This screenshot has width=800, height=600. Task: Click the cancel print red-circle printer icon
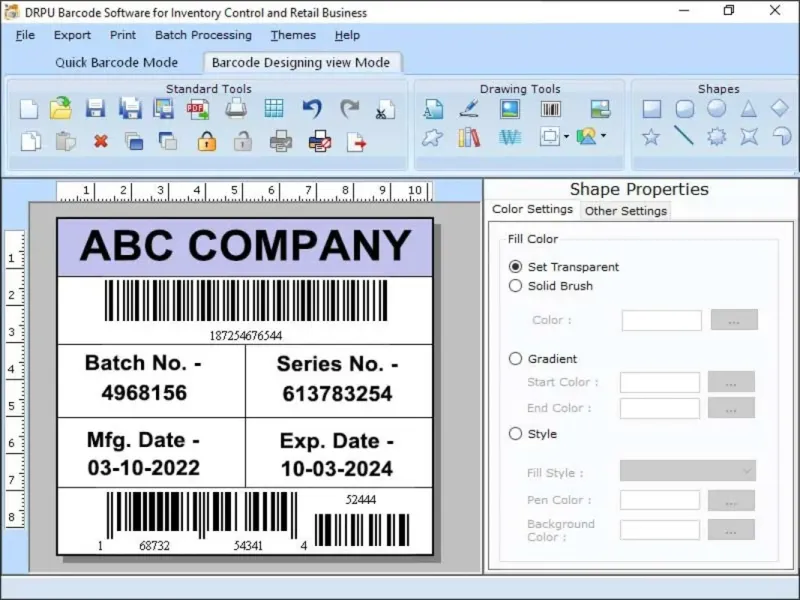click(x=320, y=141)
